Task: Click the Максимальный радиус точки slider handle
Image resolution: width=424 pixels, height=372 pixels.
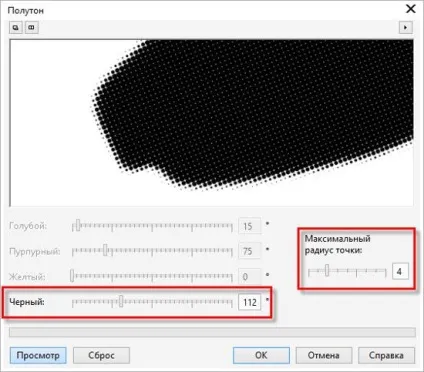Action: (327, 270)
